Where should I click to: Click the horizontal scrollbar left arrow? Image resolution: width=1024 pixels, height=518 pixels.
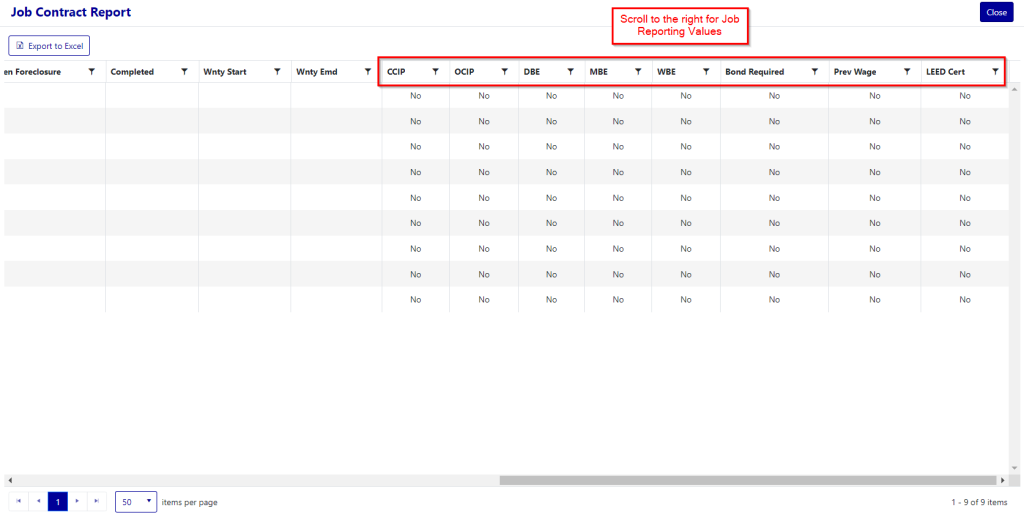pyautogui.click(x=9, y=480)
